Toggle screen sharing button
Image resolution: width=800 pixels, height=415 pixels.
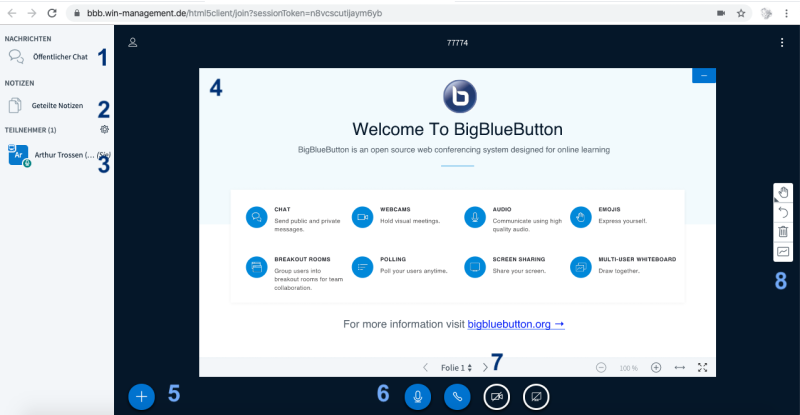click(536, 396)
